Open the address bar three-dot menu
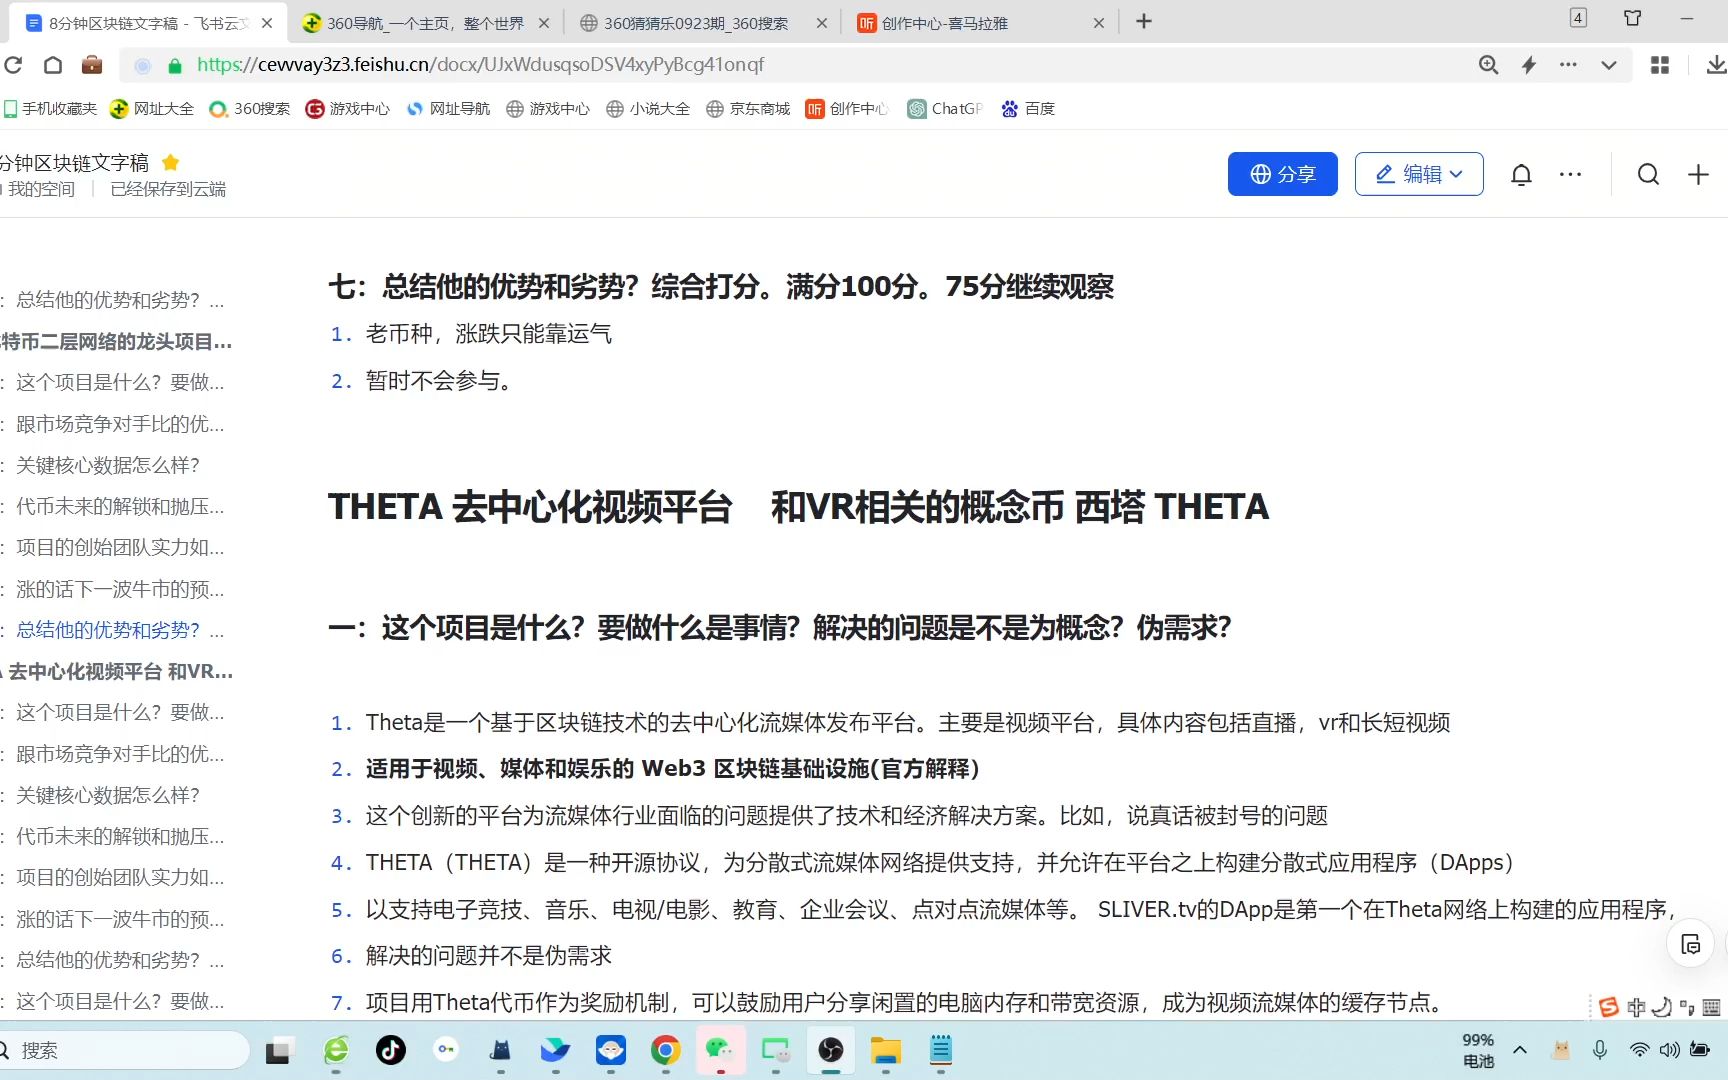Viewport: 1728px width, 1080px height. [x=1568, y=65]
